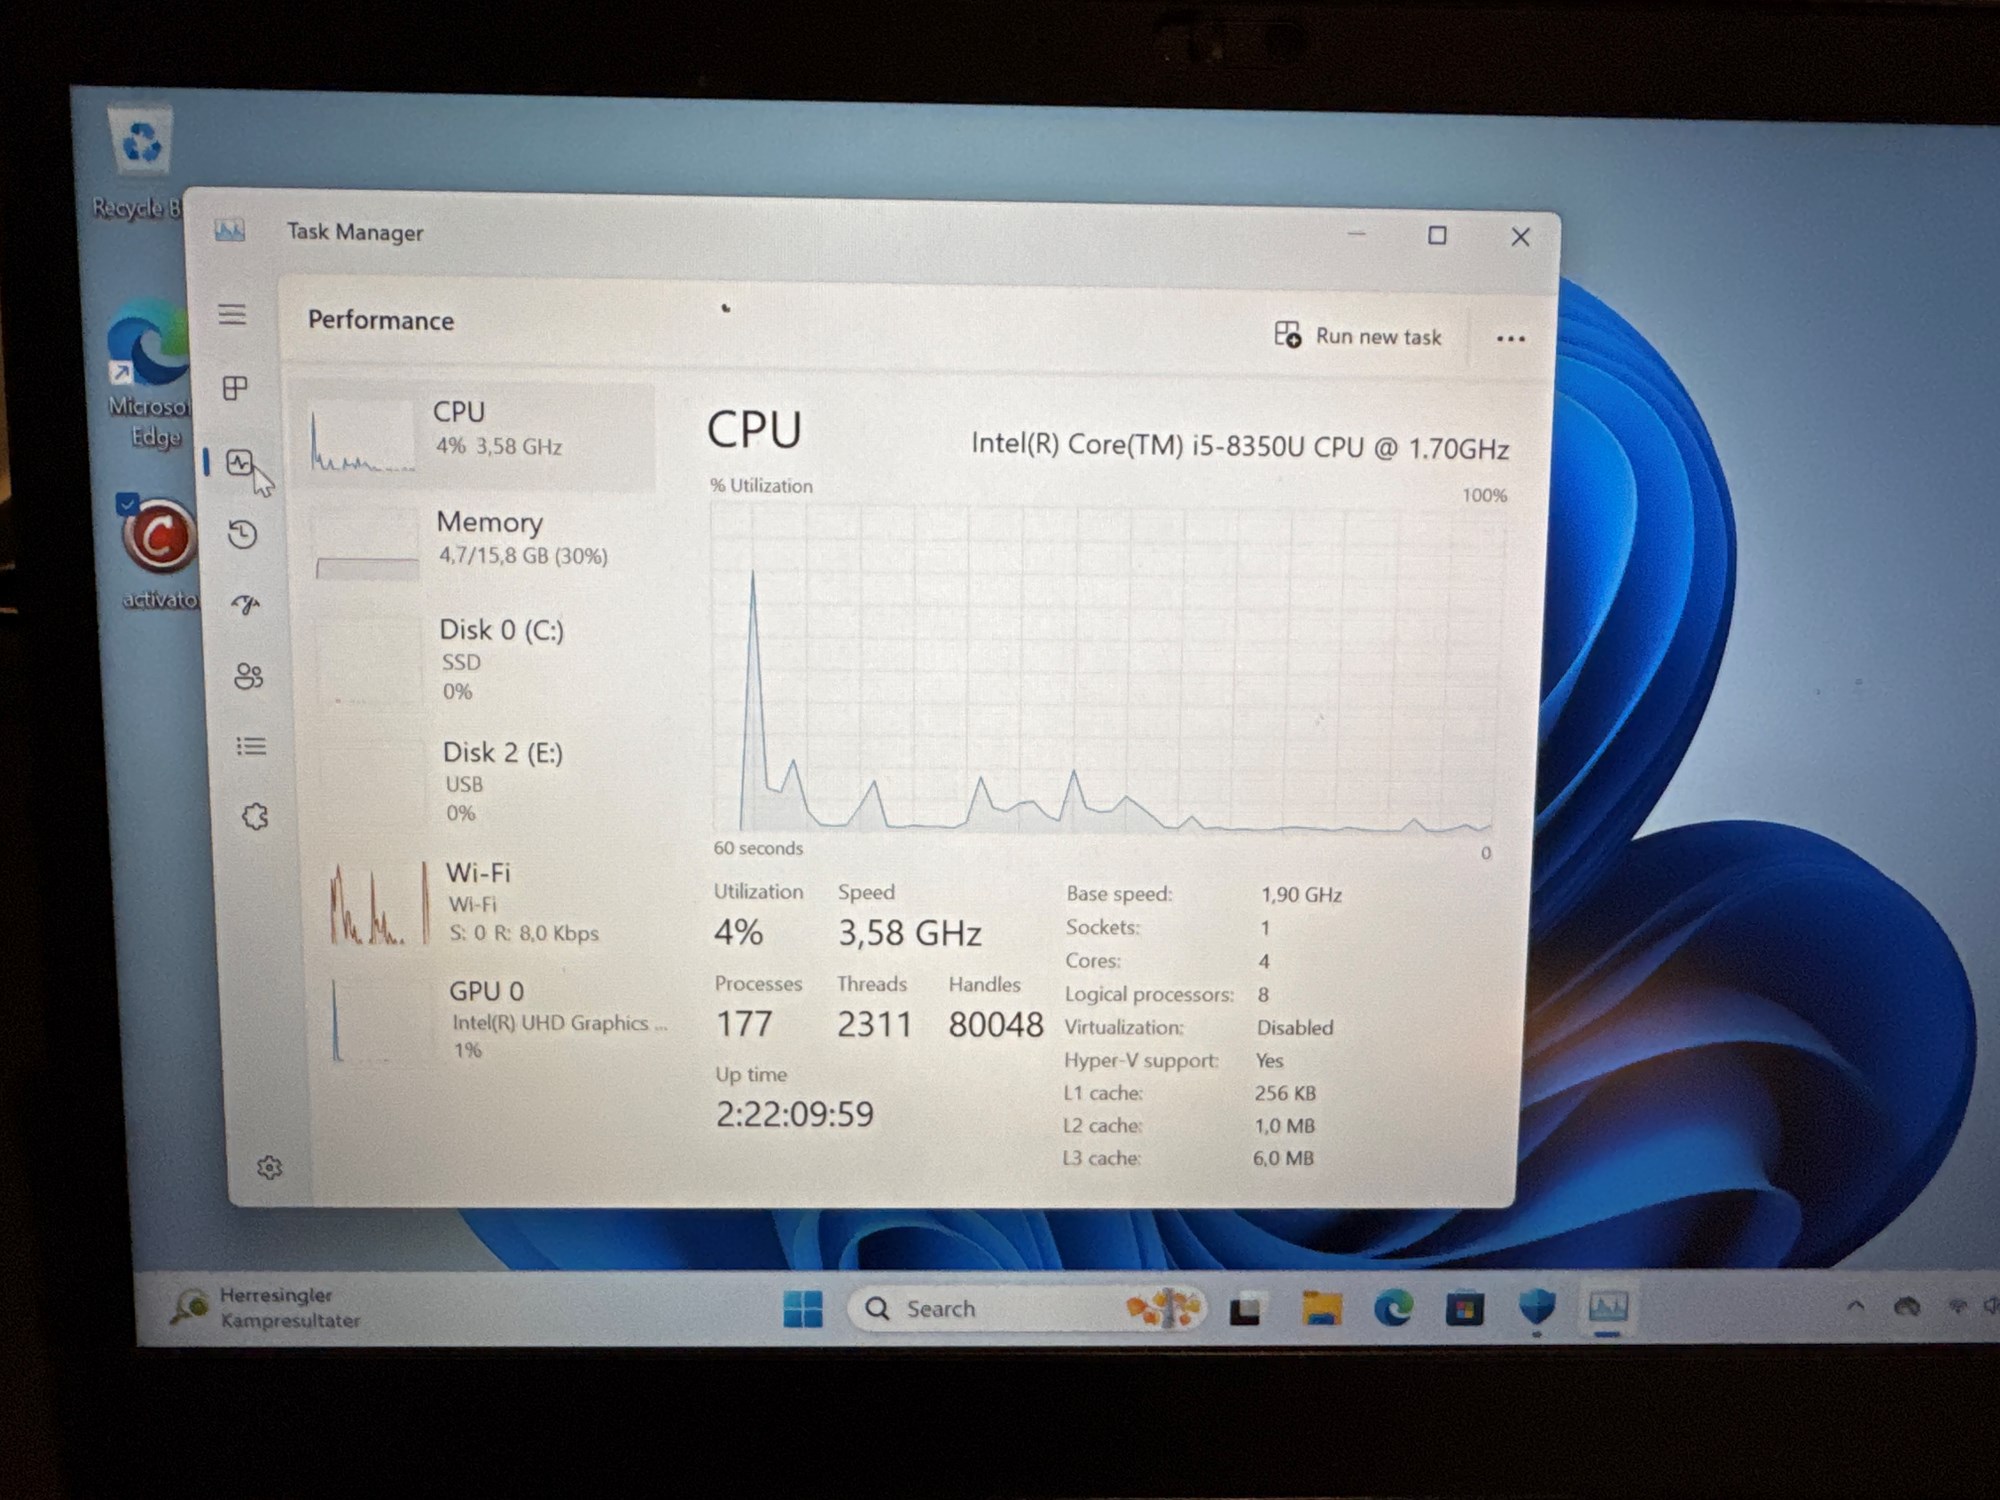Select the Memory performance item
This screenshot has height=1500, width=2000.
pyautogui.click(x=479, y=540)
